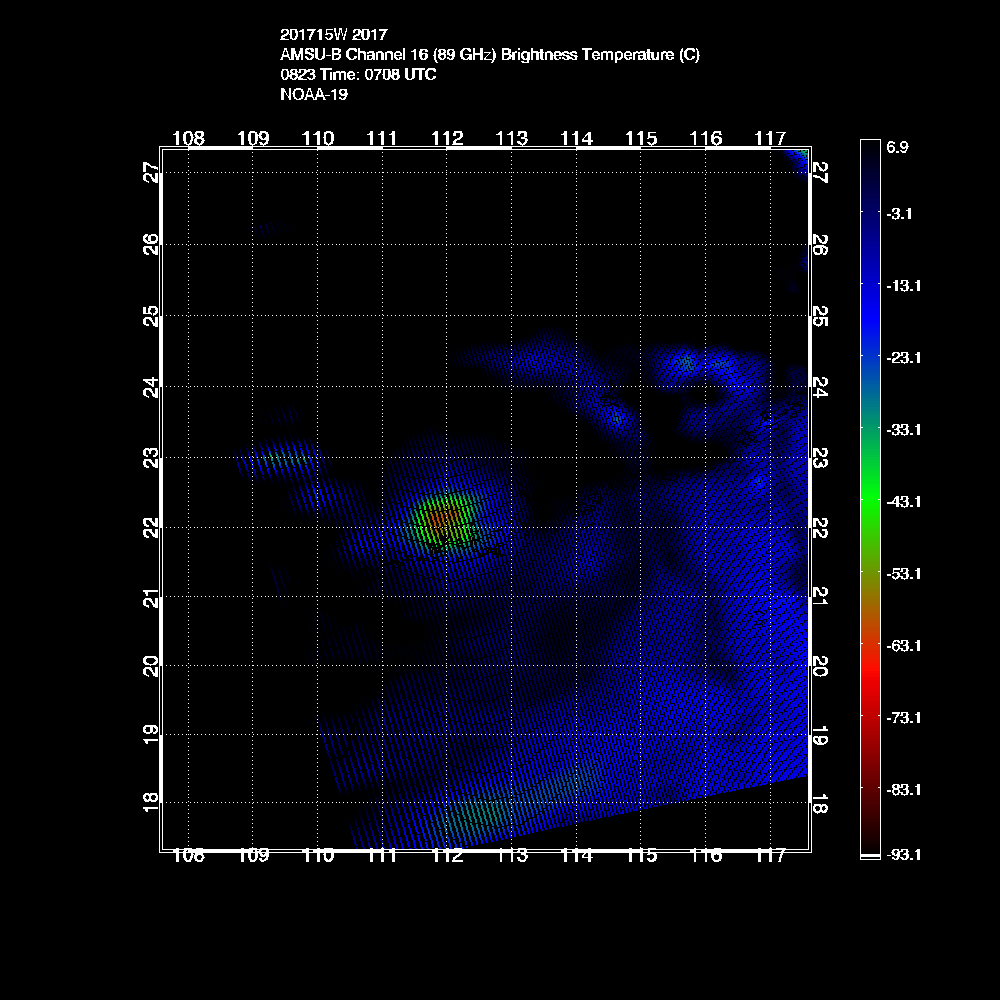Click the -23.1 label on the colorbar
Screen dimensions: 1000x1000
pyautogui.click(x=901, y=357)
